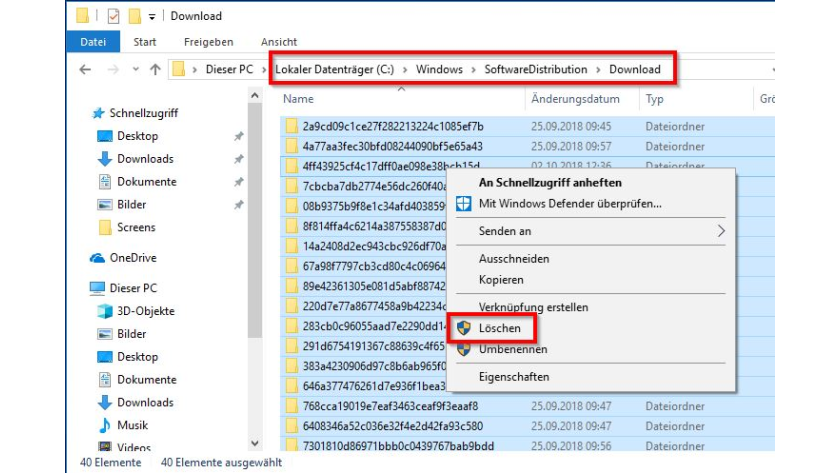Select Windows breadcrumb in address bar

[439, 69]
